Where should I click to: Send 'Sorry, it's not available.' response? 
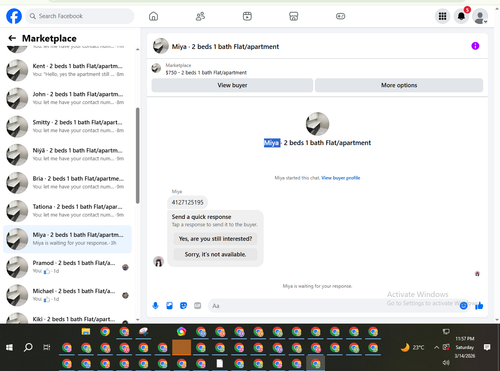pyautogui.click(x=215, y=254)
